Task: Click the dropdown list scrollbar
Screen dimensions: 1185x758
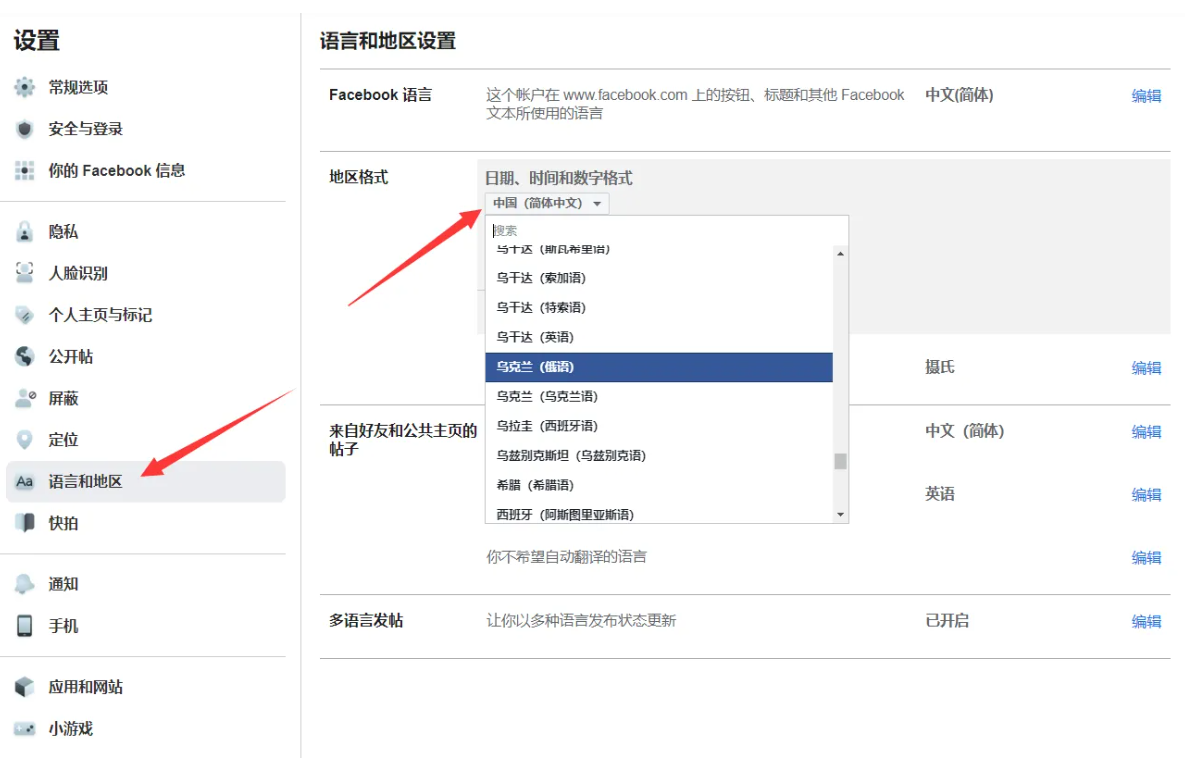Action: coord(840,460)
